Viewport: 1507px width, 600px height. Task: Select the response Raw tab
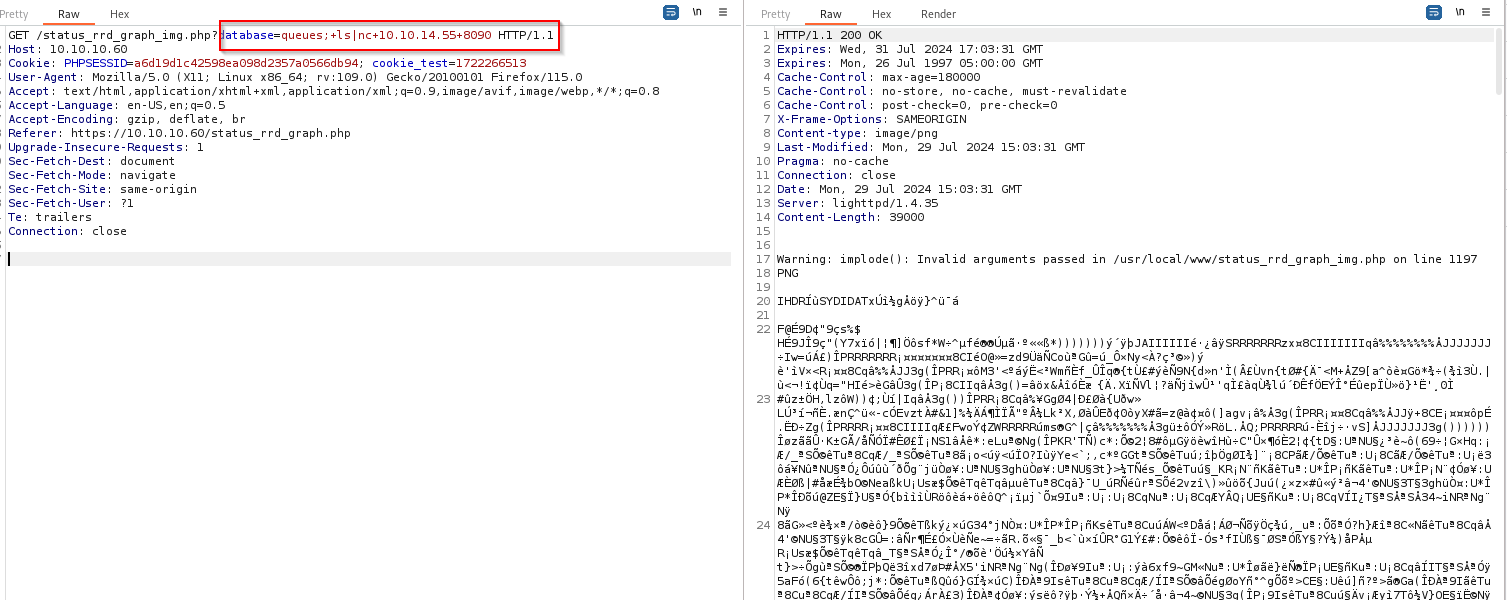(831, 14)
